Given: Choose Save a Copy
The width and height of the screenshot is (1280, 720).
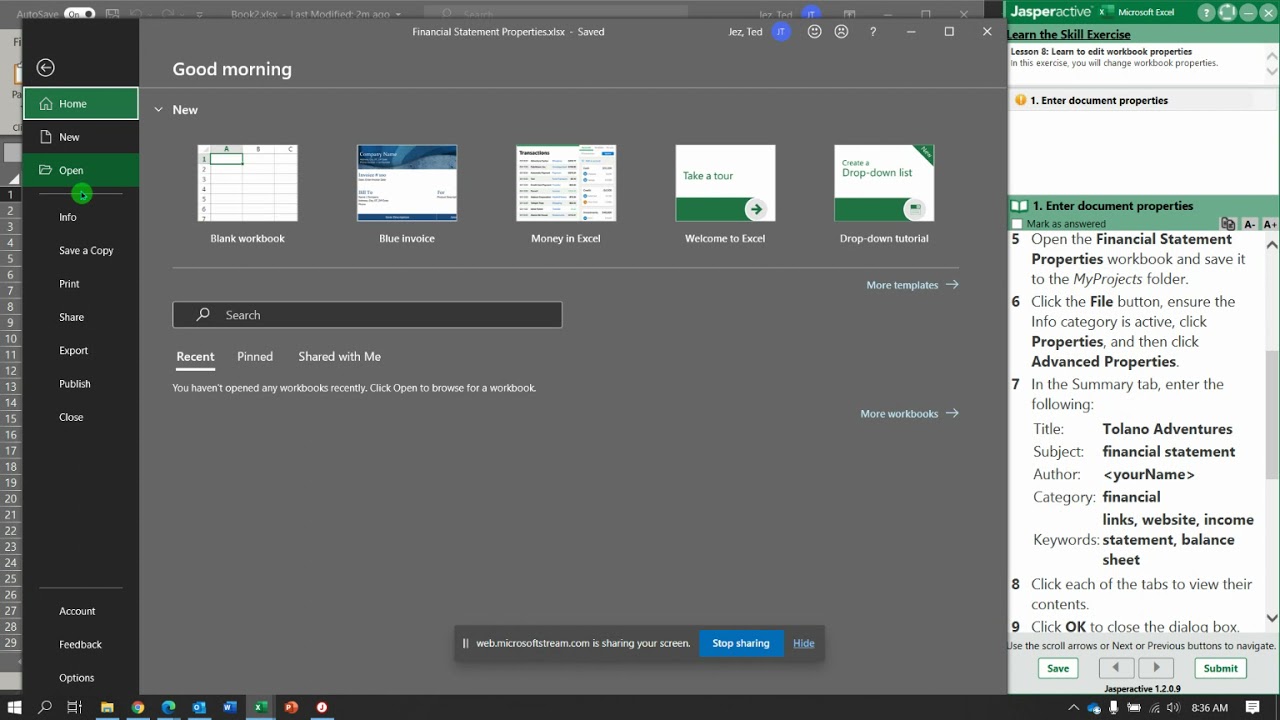Looking at the screenshot, I should 81,250.
